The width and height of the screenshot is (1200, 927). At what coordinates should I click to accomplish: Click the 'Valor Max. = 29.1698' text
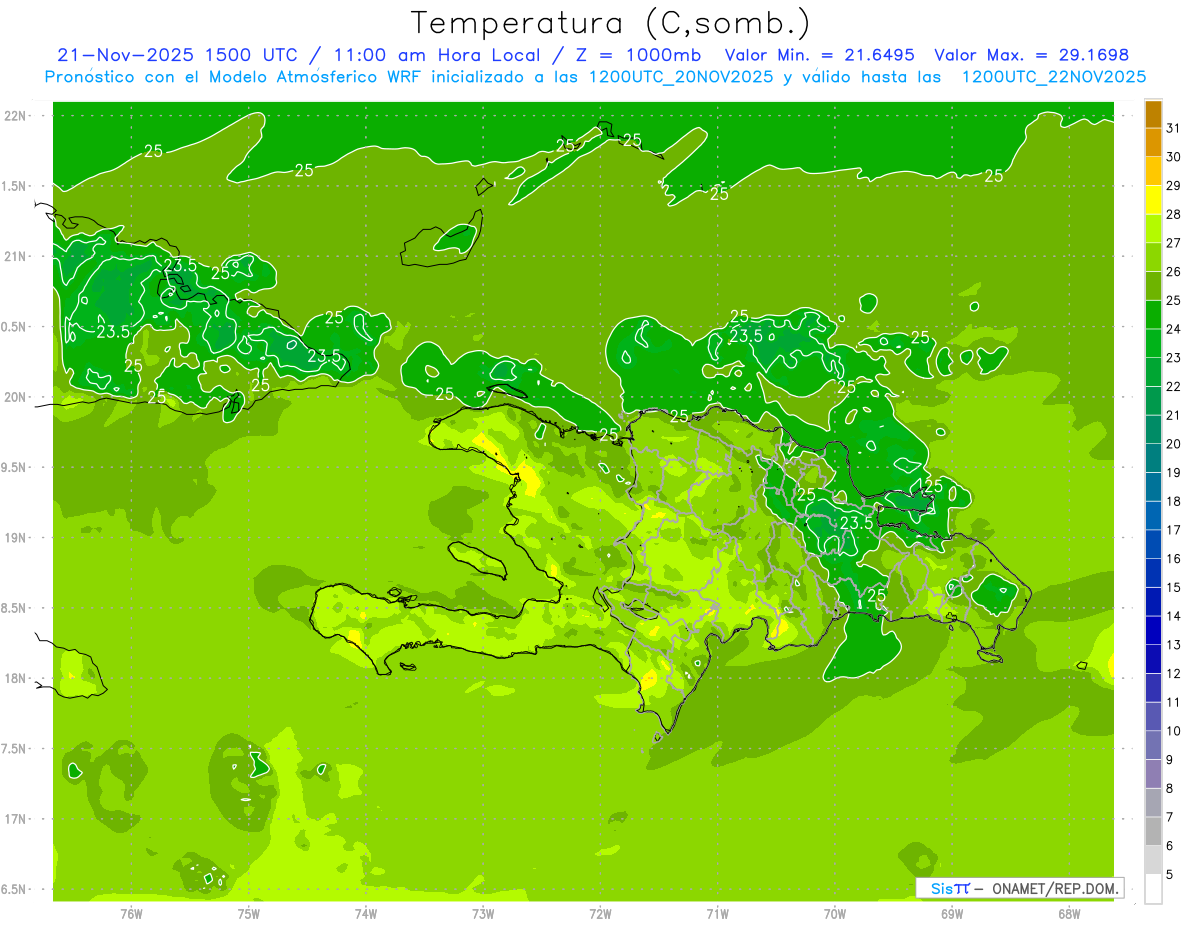point(1031,55)
